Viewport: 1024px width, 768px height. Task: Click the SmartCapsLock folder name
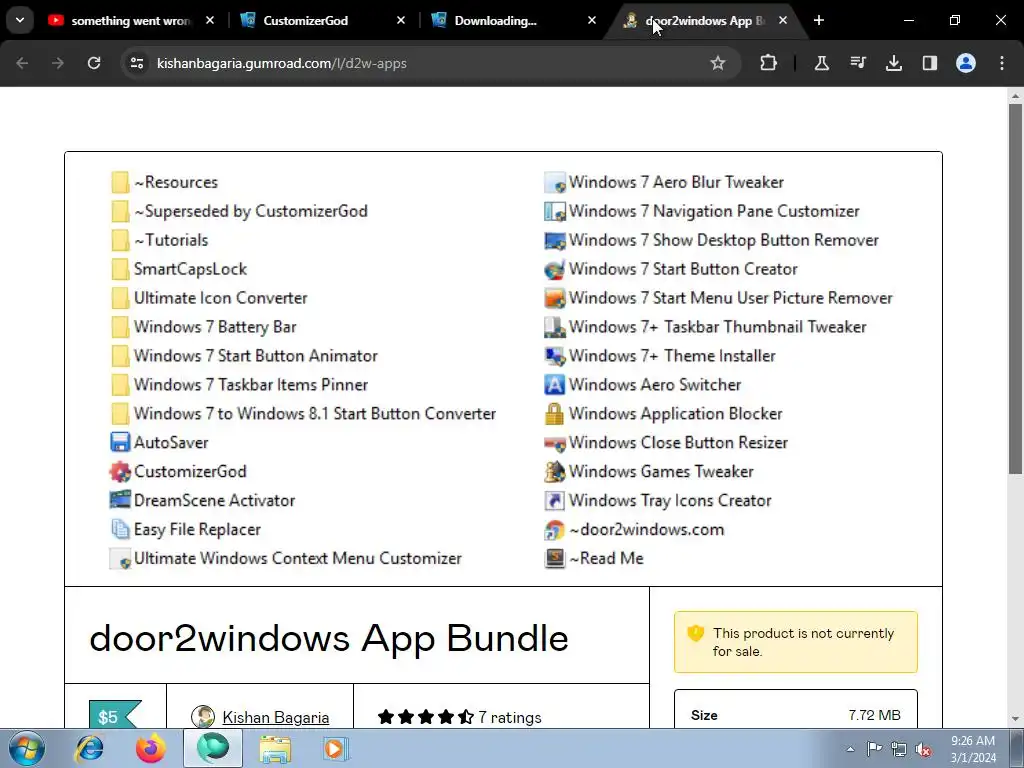tap(191, 269)
